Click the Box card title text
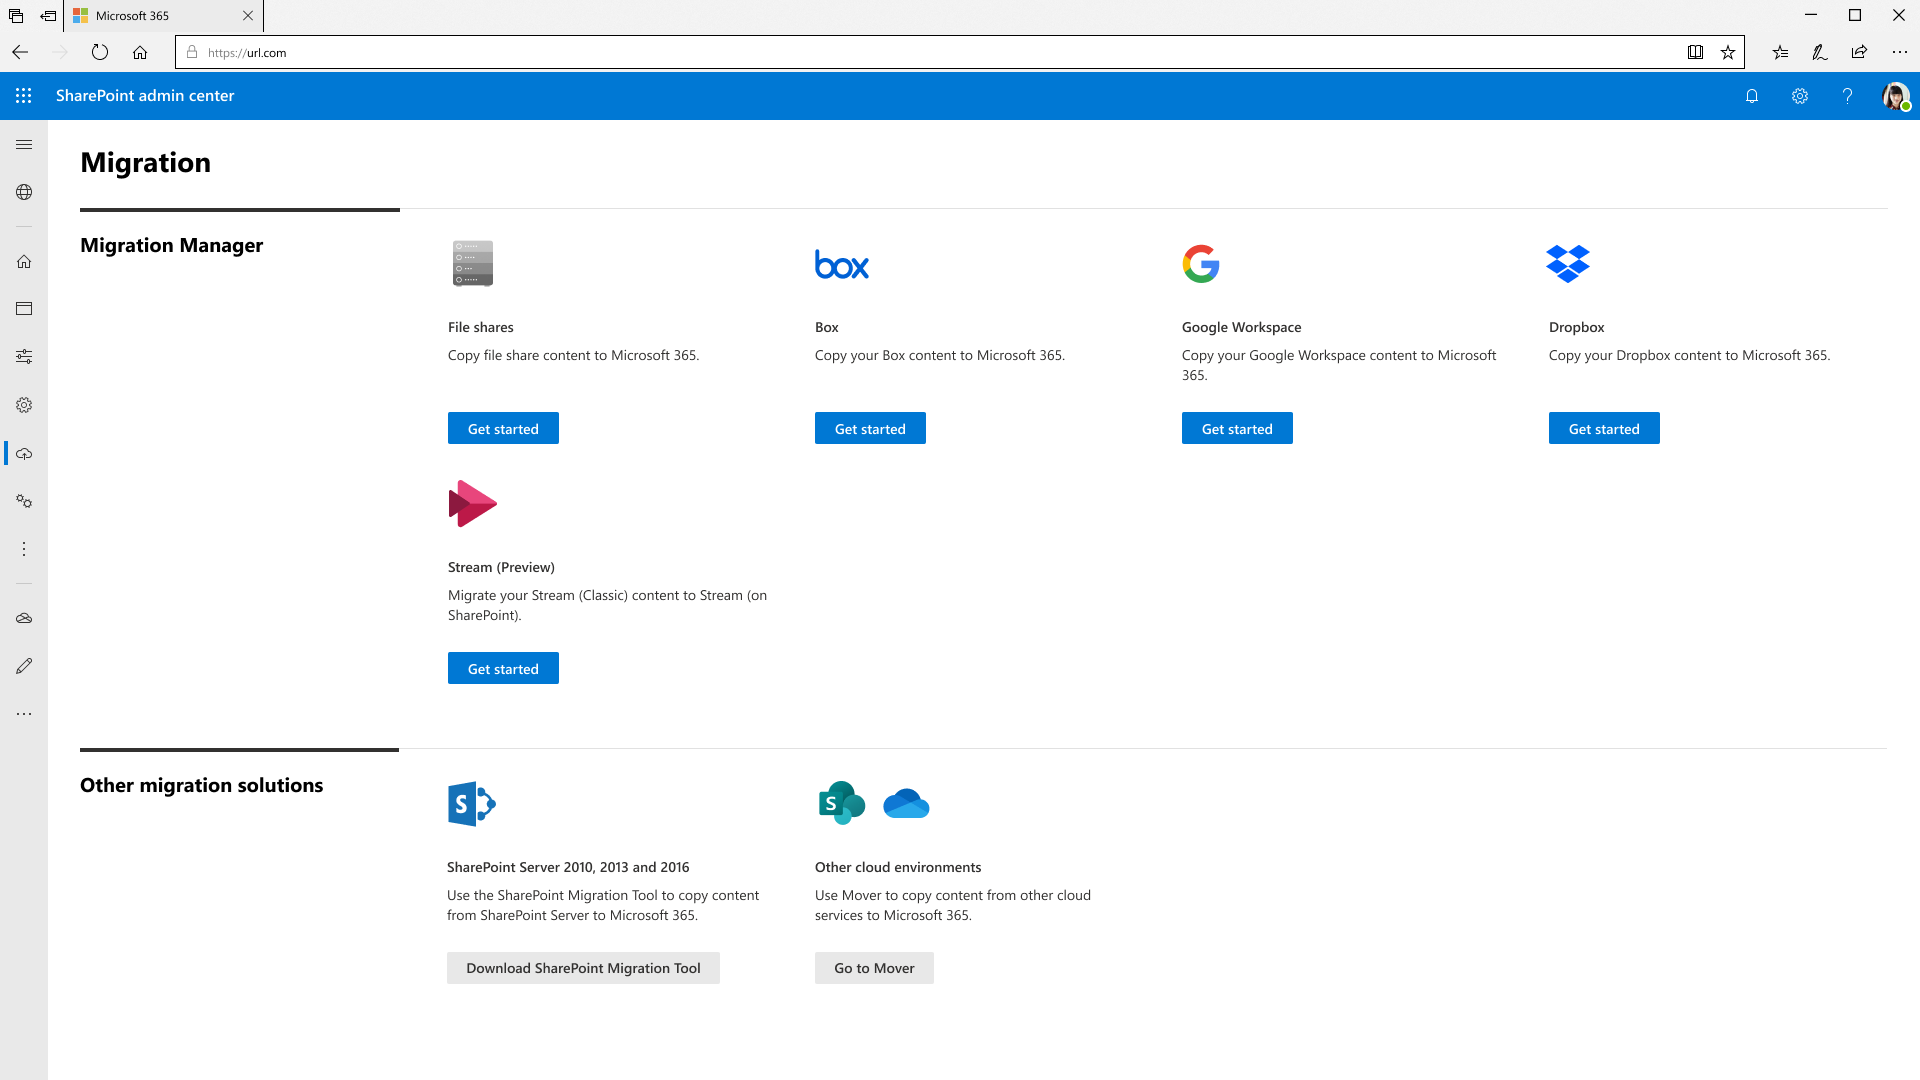1920x1080 pixels. pos(826,327)
